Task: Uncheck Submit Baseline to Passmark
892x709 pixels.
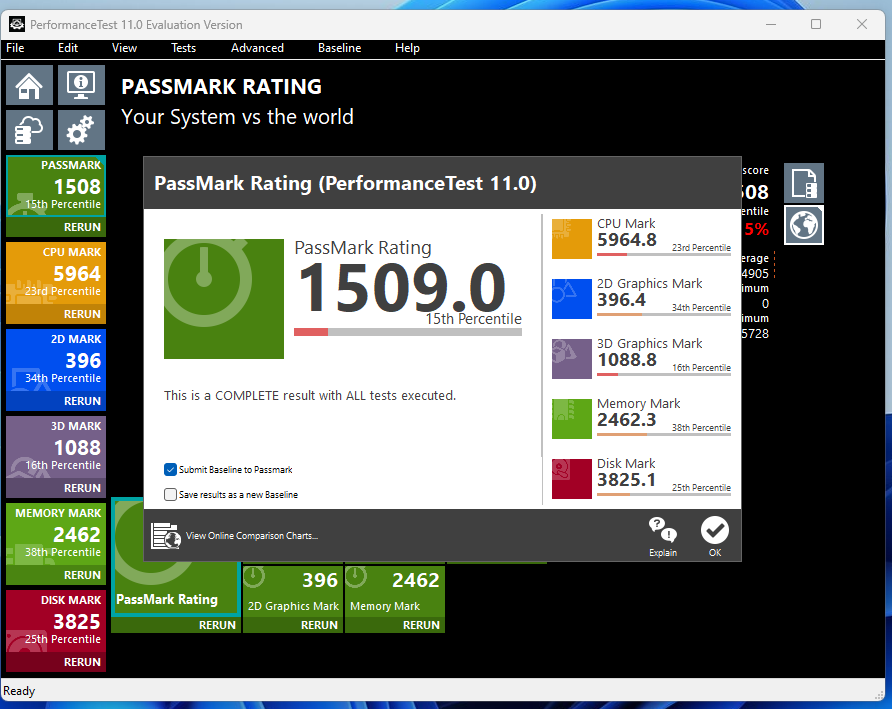Action: coord(171,469)
